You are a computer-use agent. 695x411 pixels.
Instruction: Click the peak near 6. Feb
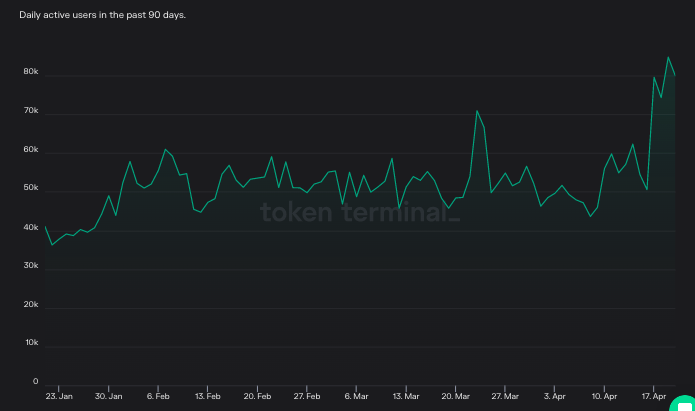165,150
